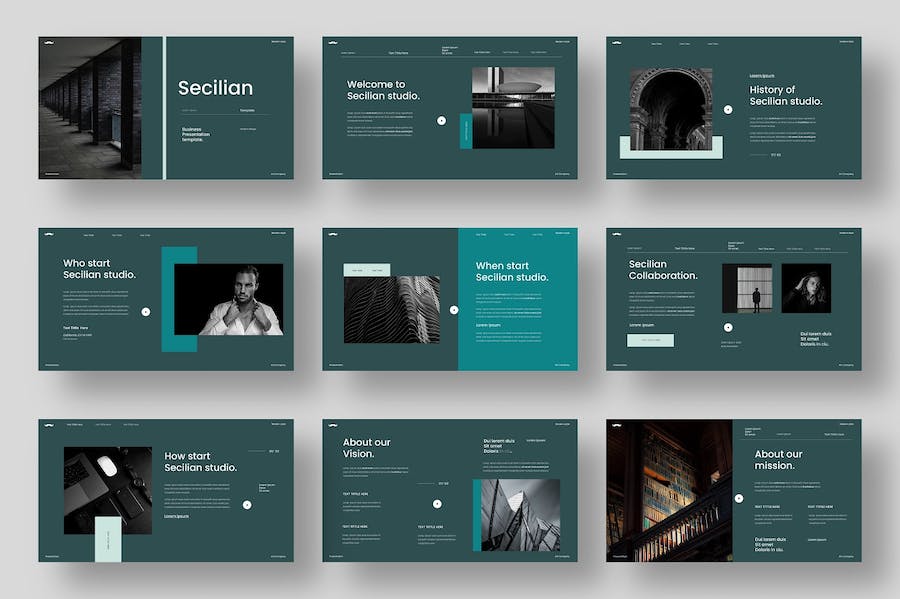Image resolution: width=900 pixels, height=599 pixels.
Task: Click the white circle icon on the Vision slide
Action: coord(437,504)
